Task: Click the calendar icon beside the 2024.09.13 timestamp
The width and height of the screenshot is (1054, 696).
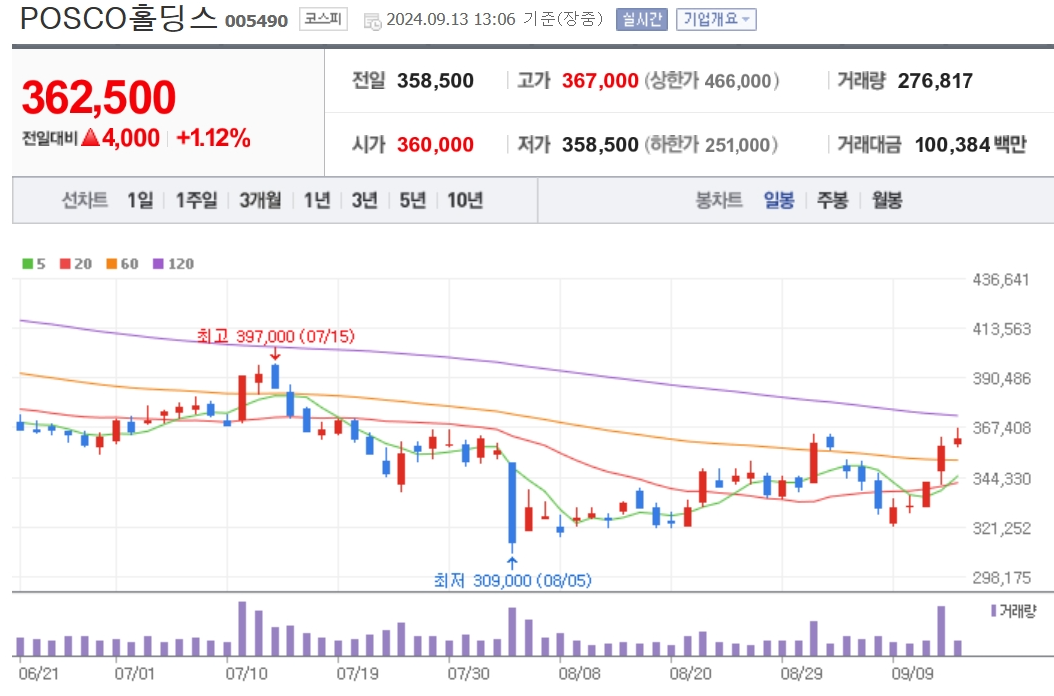Action: pyautogui.click(x=372, y=21)
